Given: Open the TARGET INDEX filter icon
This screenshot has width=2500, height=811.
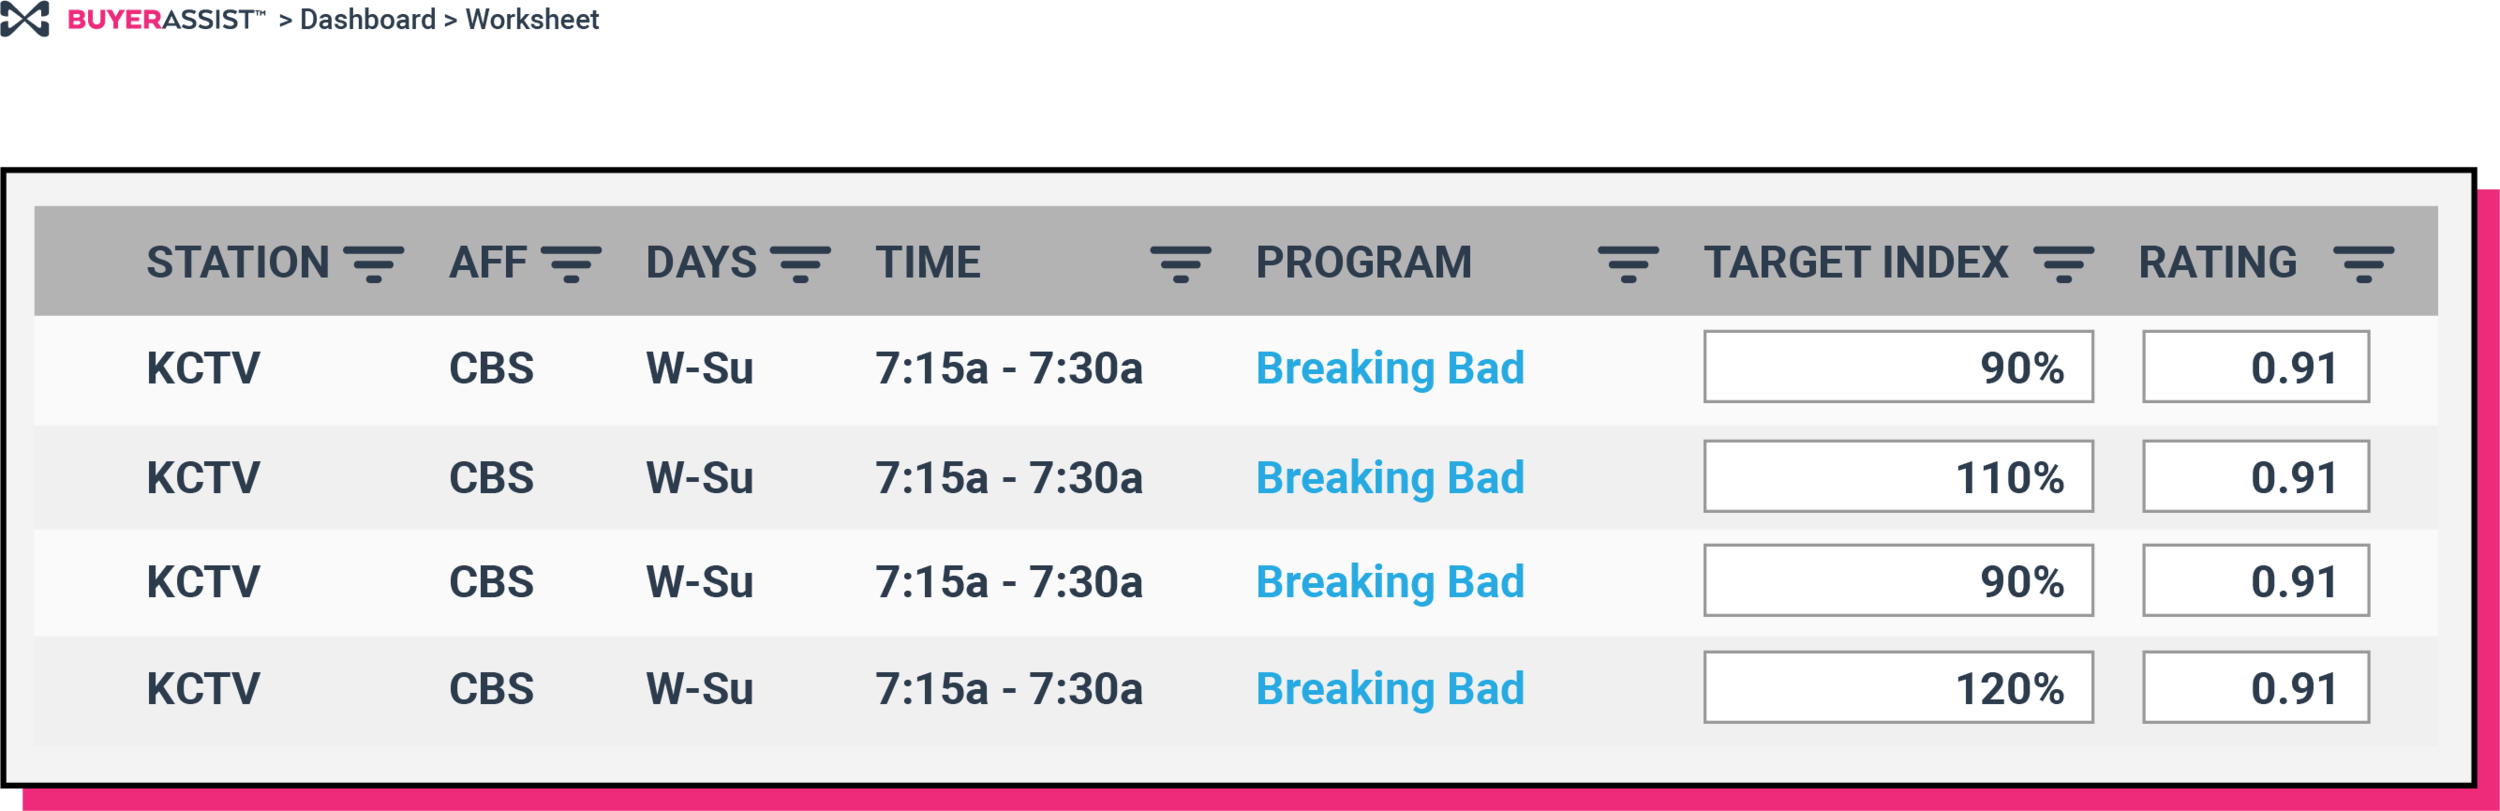Looking at the screenshot, I should (x=2063, y=264).
